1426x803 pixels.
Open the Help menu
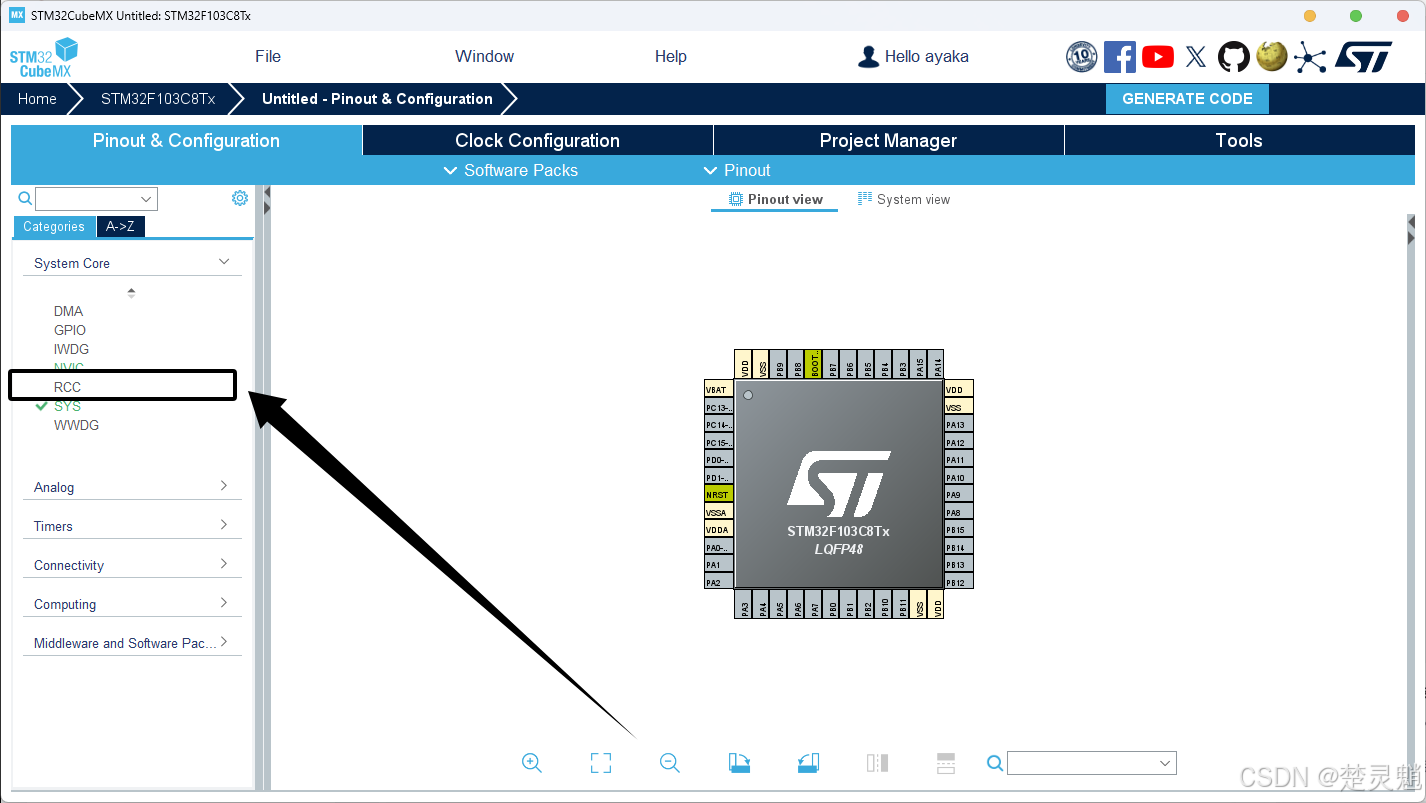pos(671,57)
